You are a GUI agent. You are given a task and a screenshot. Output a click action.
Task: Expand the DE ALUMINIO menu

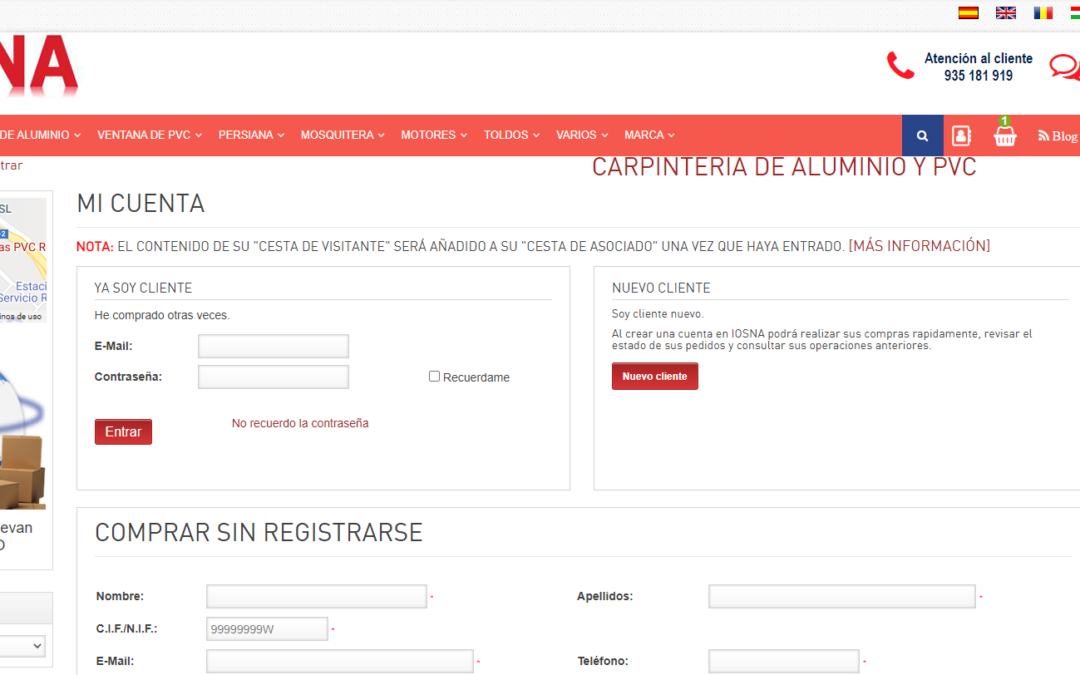pyautogui.click(x=40, y=135)
